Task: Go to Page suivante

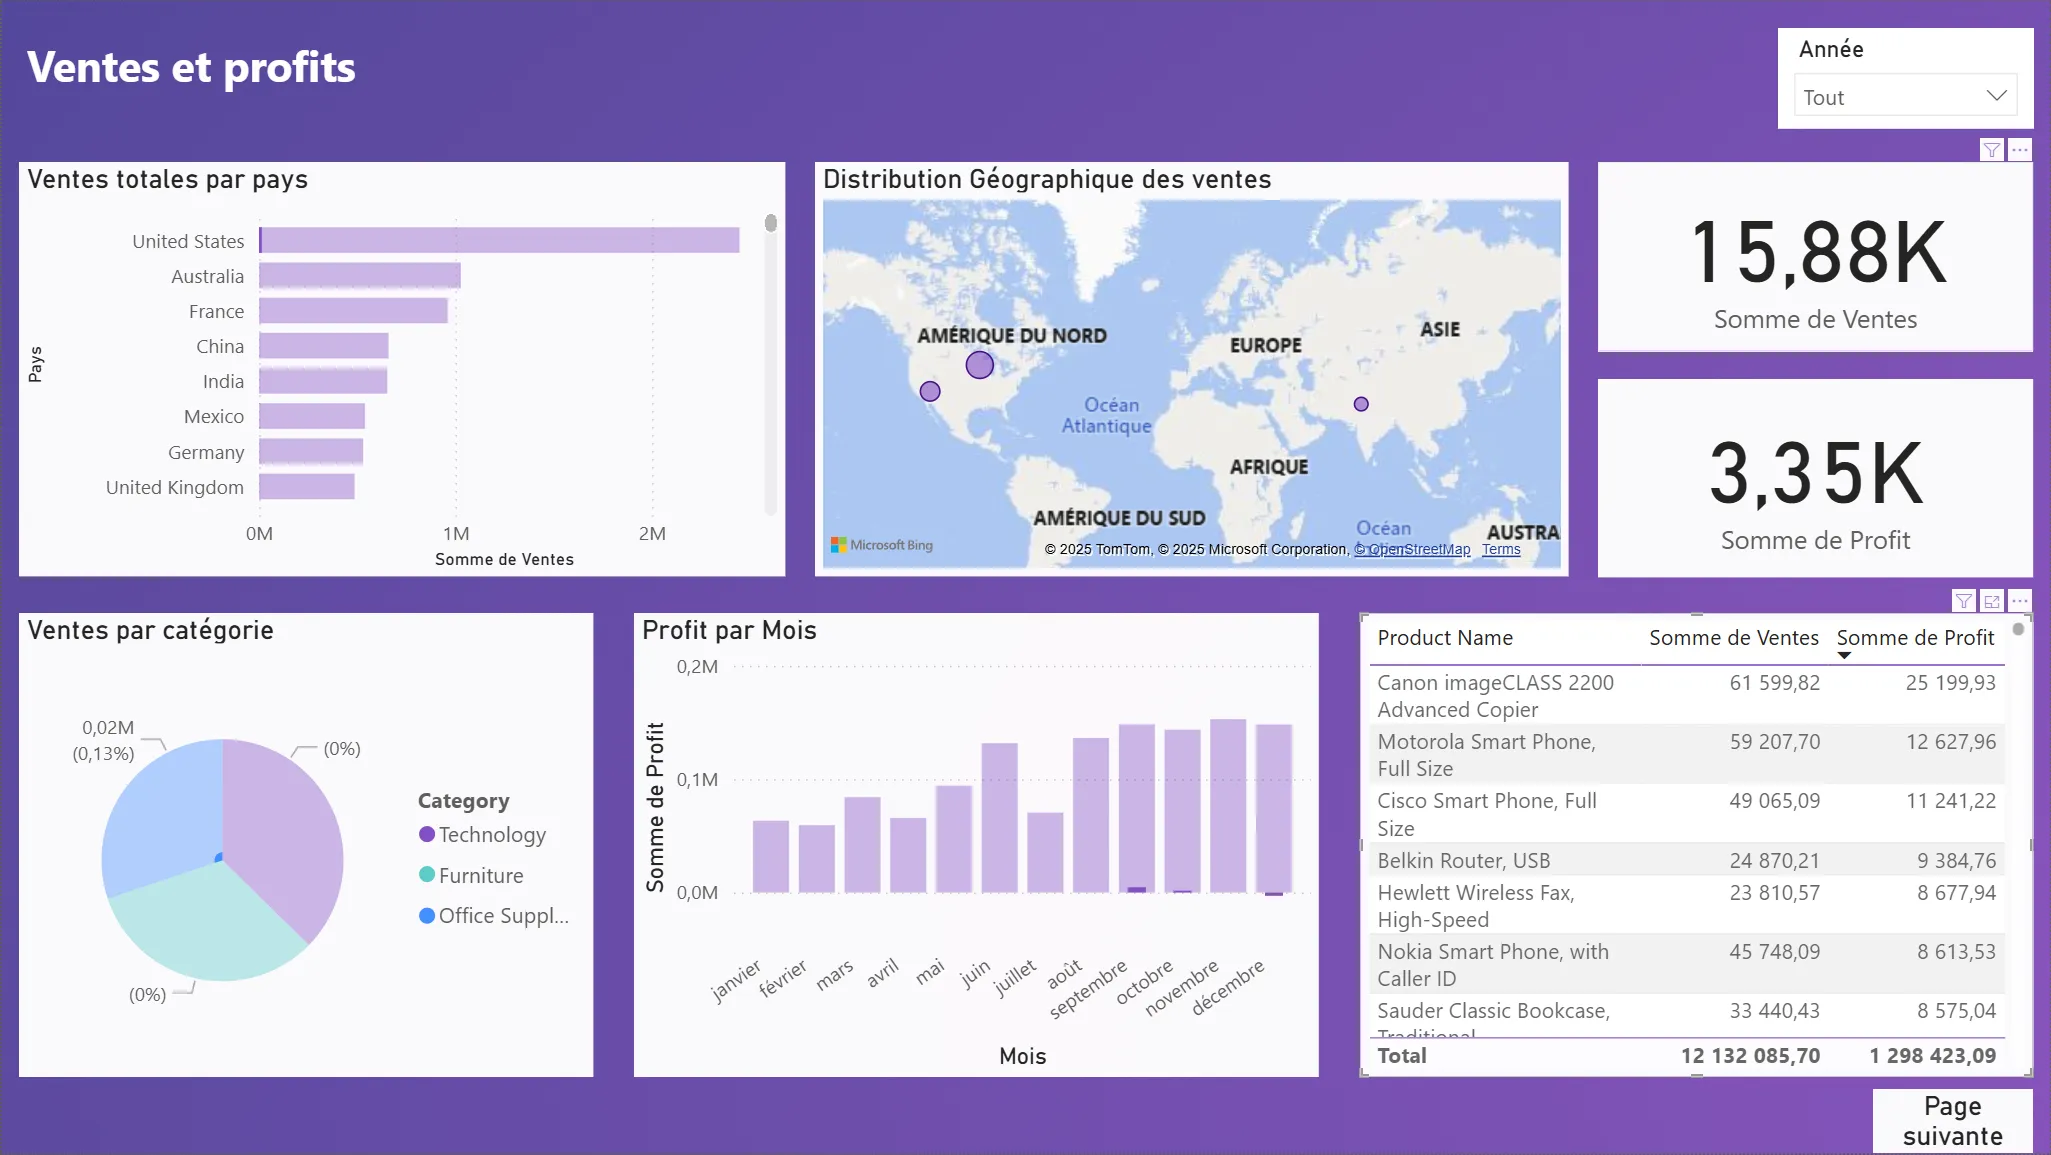Action: pyautogui.click(x=1952, y=1121)
